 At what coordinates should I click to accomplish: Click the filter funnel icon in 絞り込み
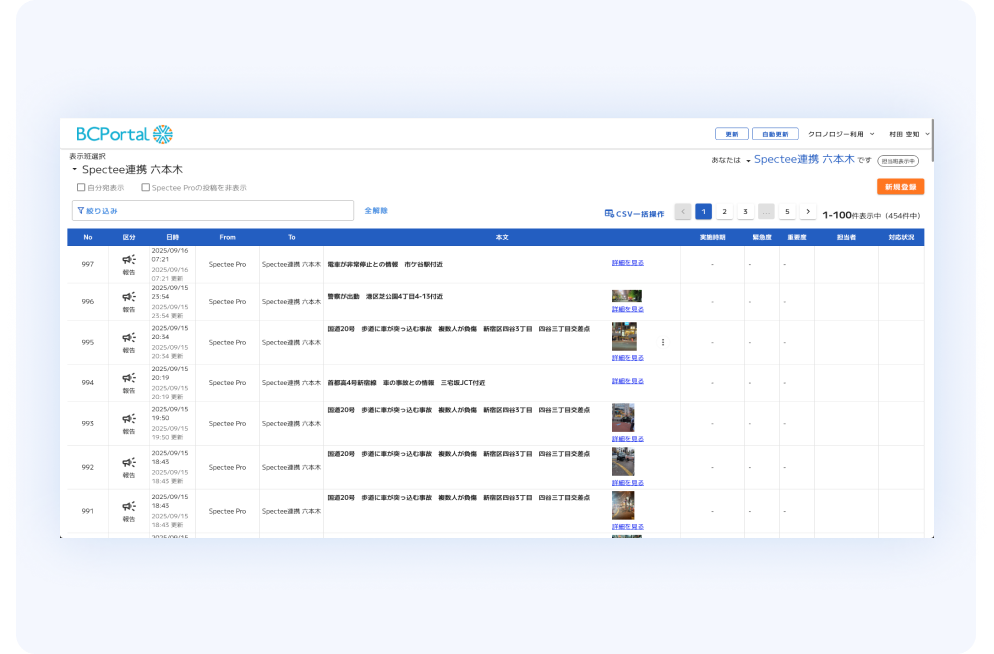pyautogui.click(x=80, y=211)
